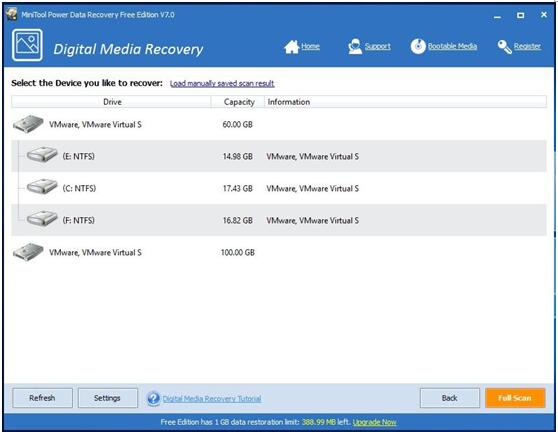Select the 100.00 GB VMware disk icon
This screenshot has height=432, width=558.
click(x=28, y=252)
